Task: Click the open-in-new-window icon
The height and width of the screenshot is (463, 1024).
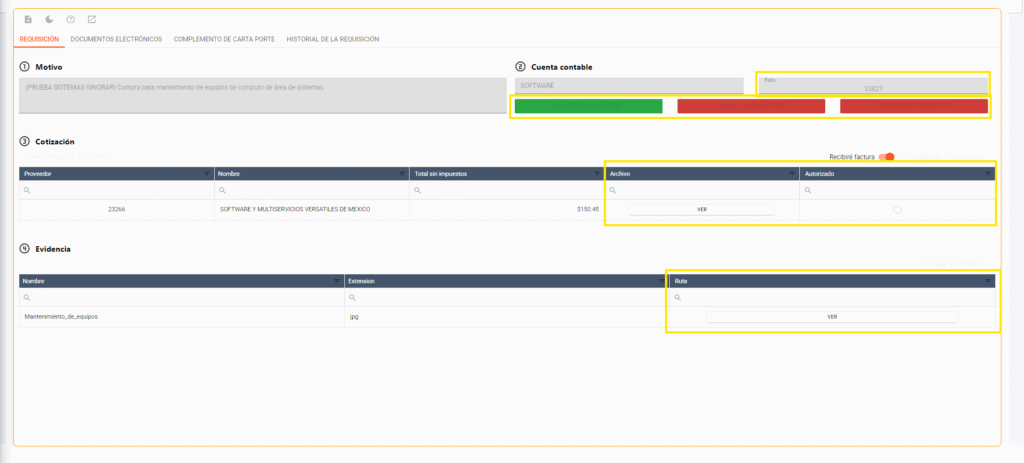Action: (x=92, y=20)
